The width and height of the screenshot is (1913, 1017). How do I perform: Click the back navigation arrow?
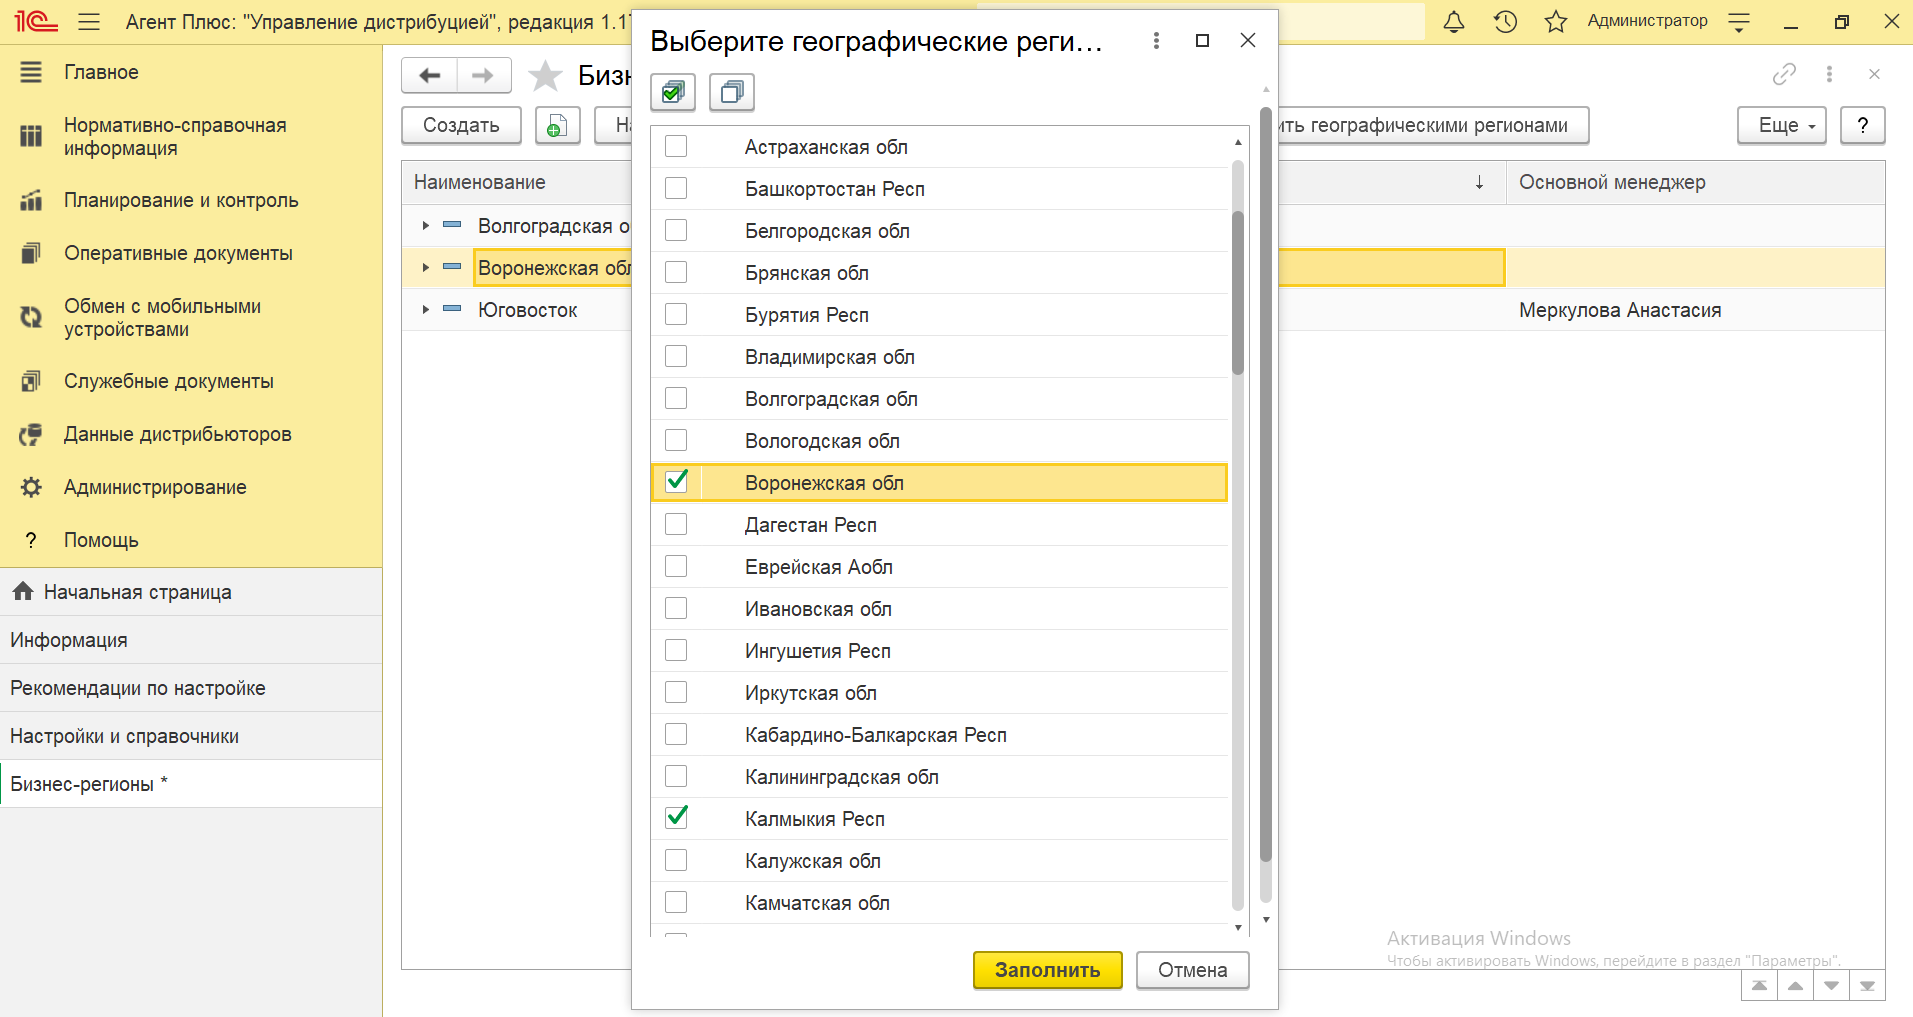(430, 76)
